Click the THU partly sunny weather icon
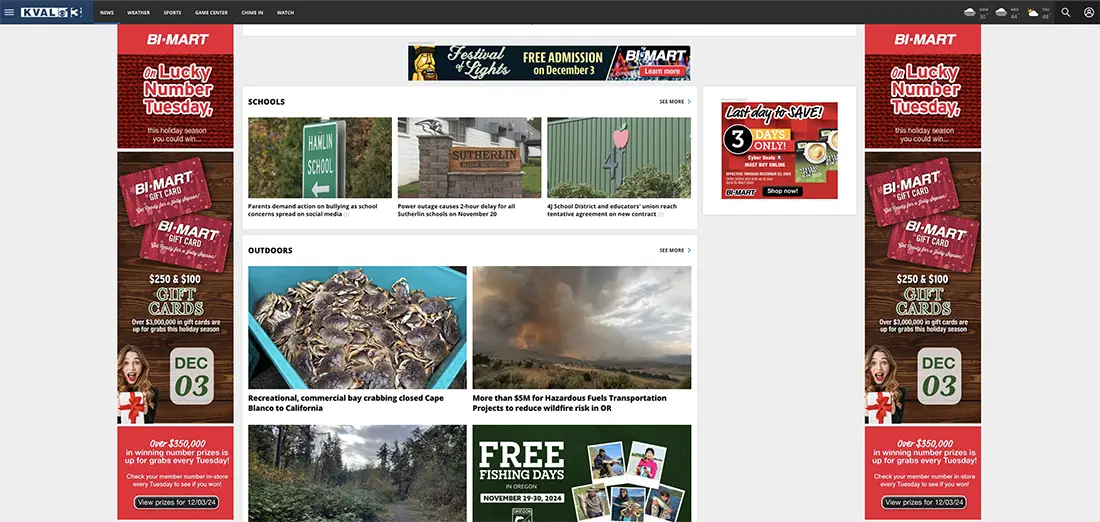This screenshot has width=1100, height=522. (1033, 13)
